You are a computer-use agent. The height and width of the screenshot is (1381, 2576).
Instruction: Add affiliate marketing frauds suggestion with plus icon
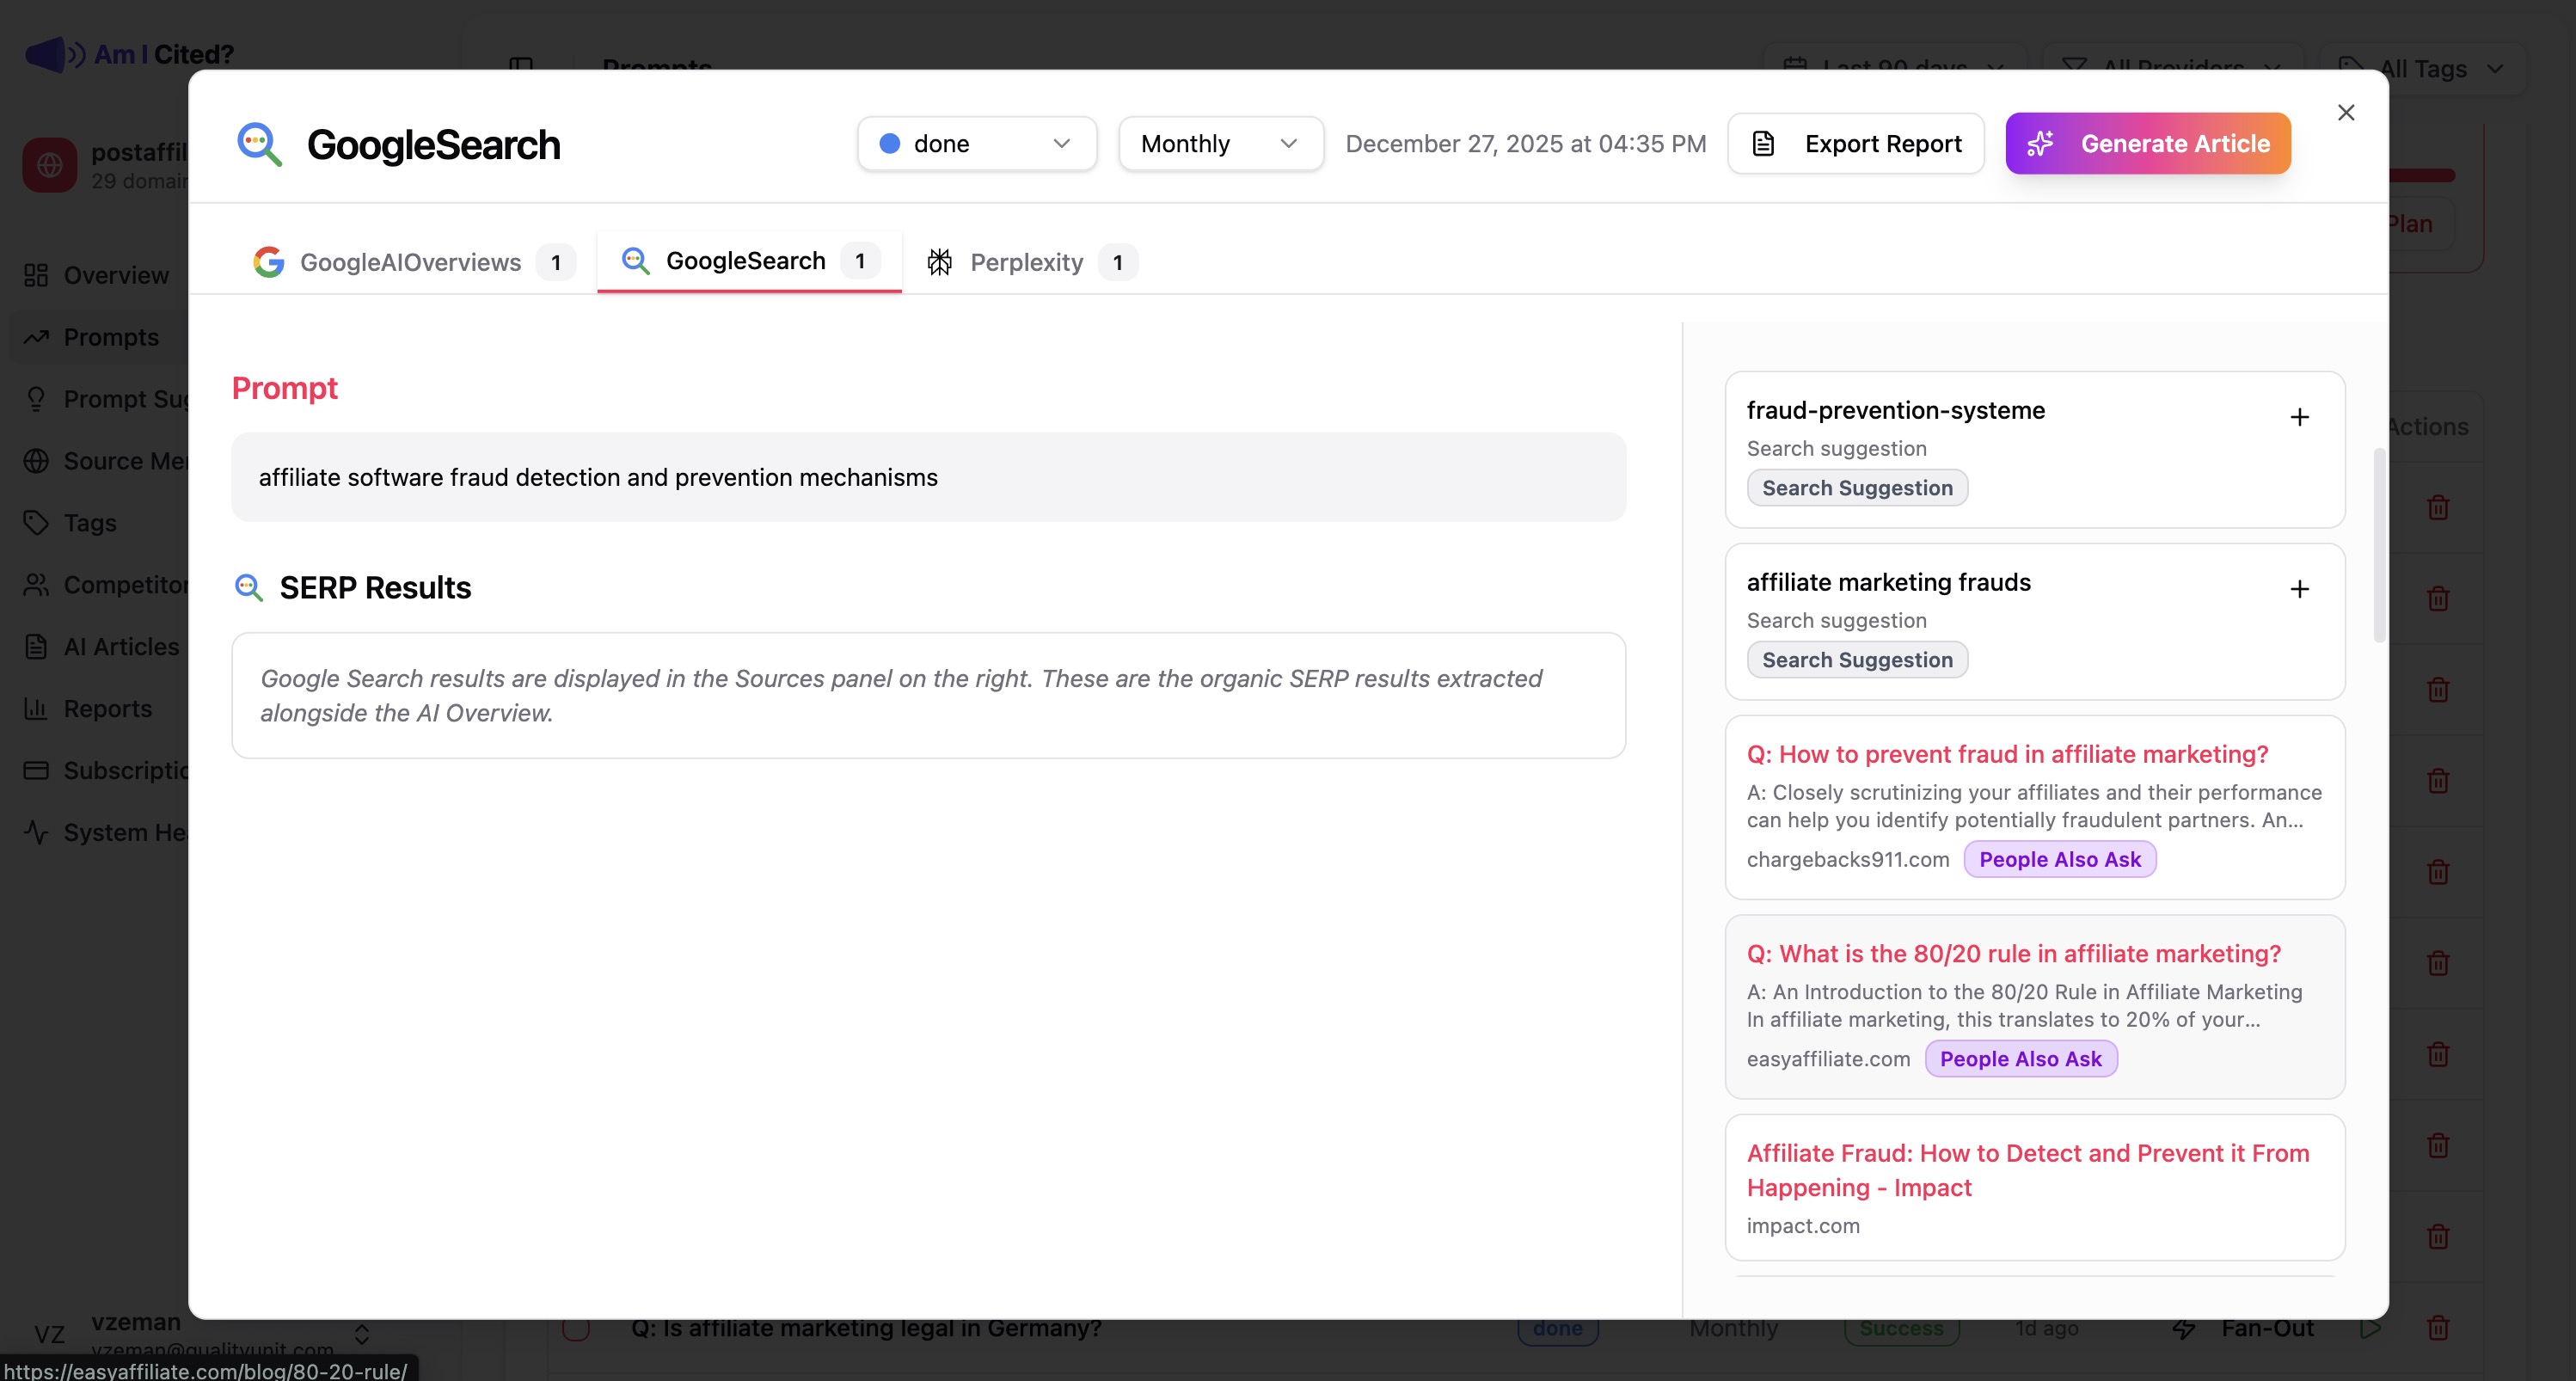coord(2299,589)
